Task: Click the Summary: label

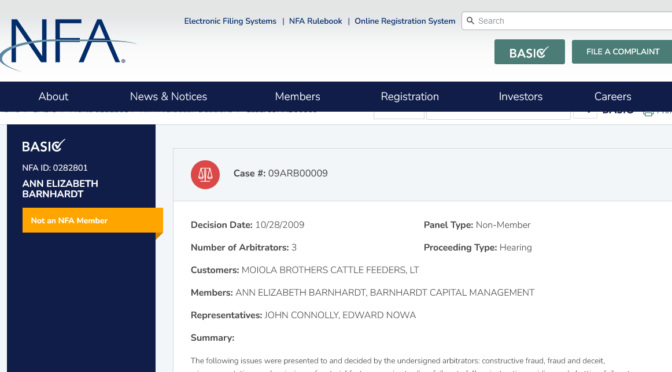Action: pyautogui.click(x=212, y=338)
